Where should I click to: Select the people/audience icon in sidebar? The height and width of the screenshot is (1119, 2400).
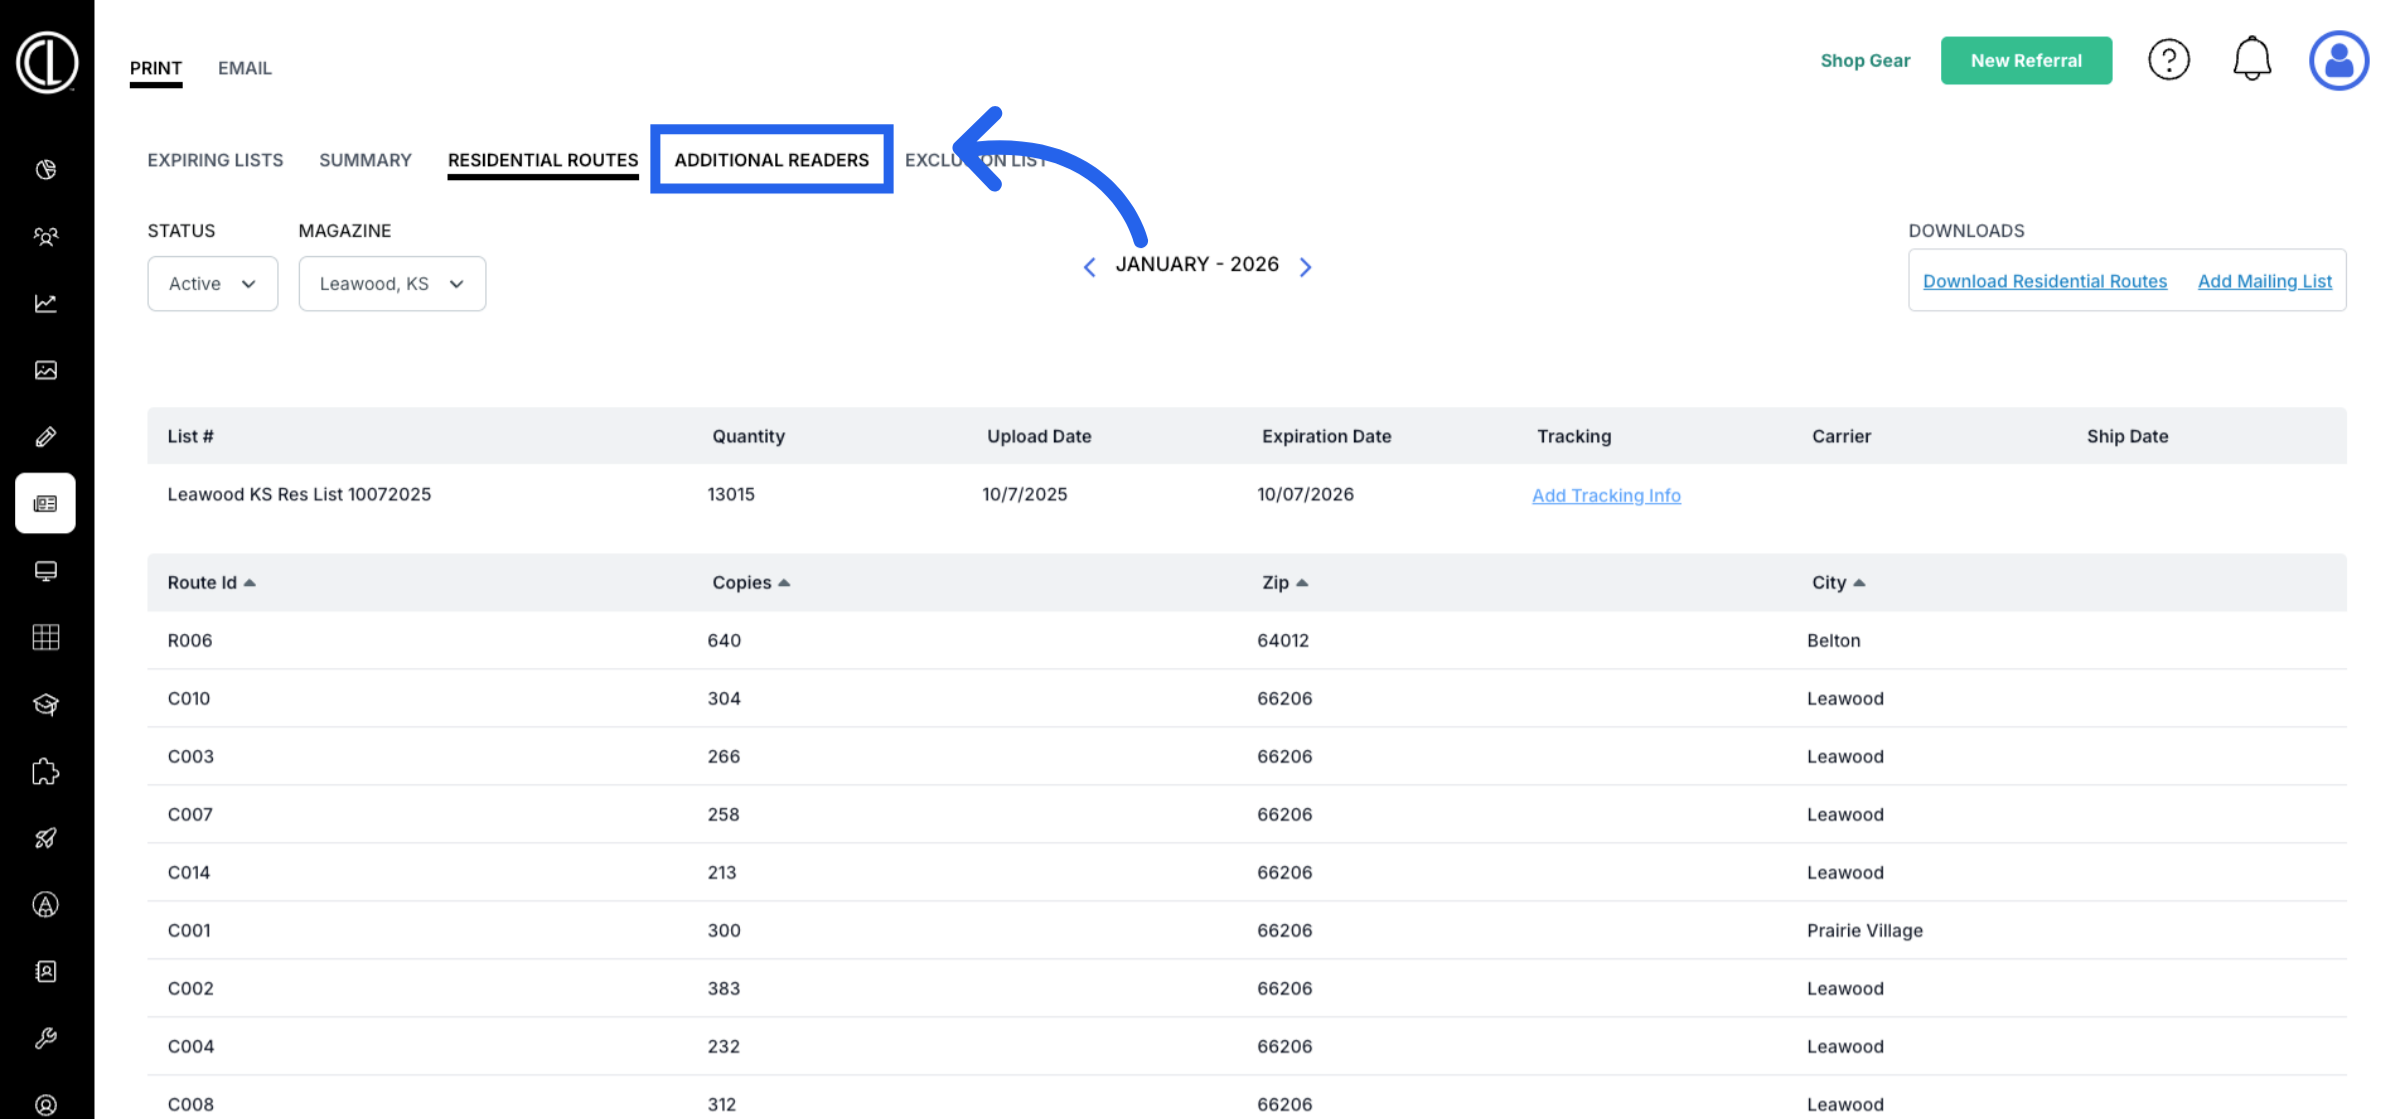[x=46, y=237]
